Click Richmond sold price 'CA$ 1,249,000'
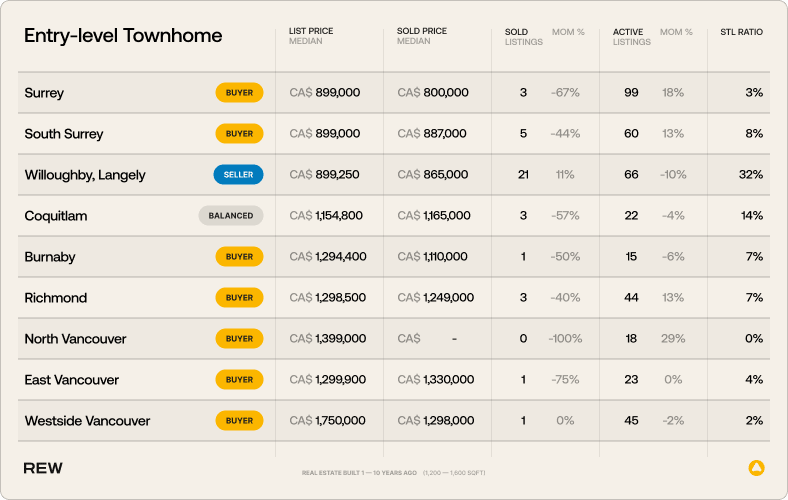The image size is (788, 500). (x=435, y=297)
